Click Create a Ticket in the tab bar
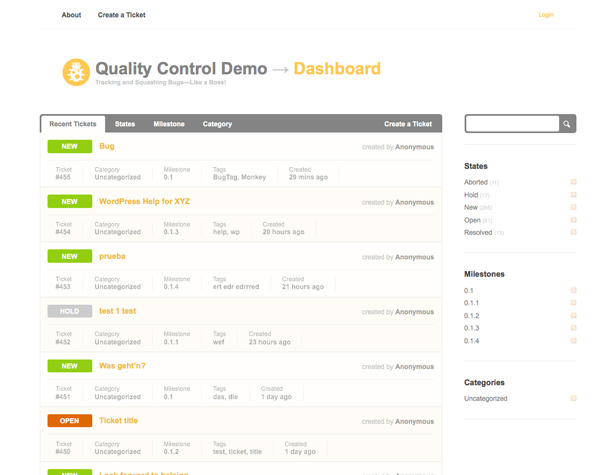The image size is (615, 475). coord(408,124)
